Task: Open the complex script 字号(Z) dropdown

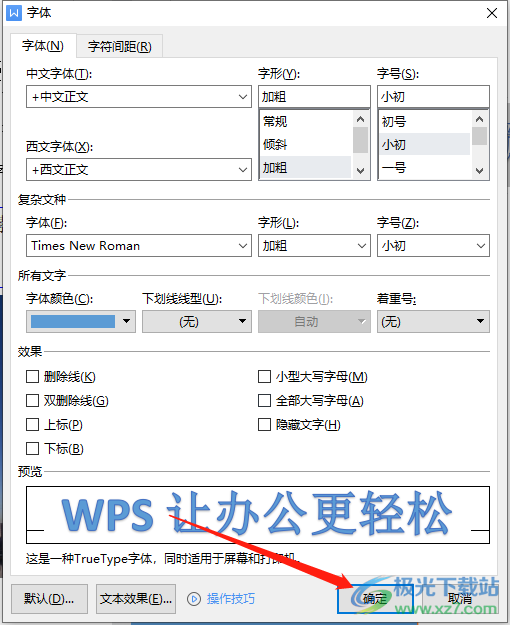Action: 433,246
